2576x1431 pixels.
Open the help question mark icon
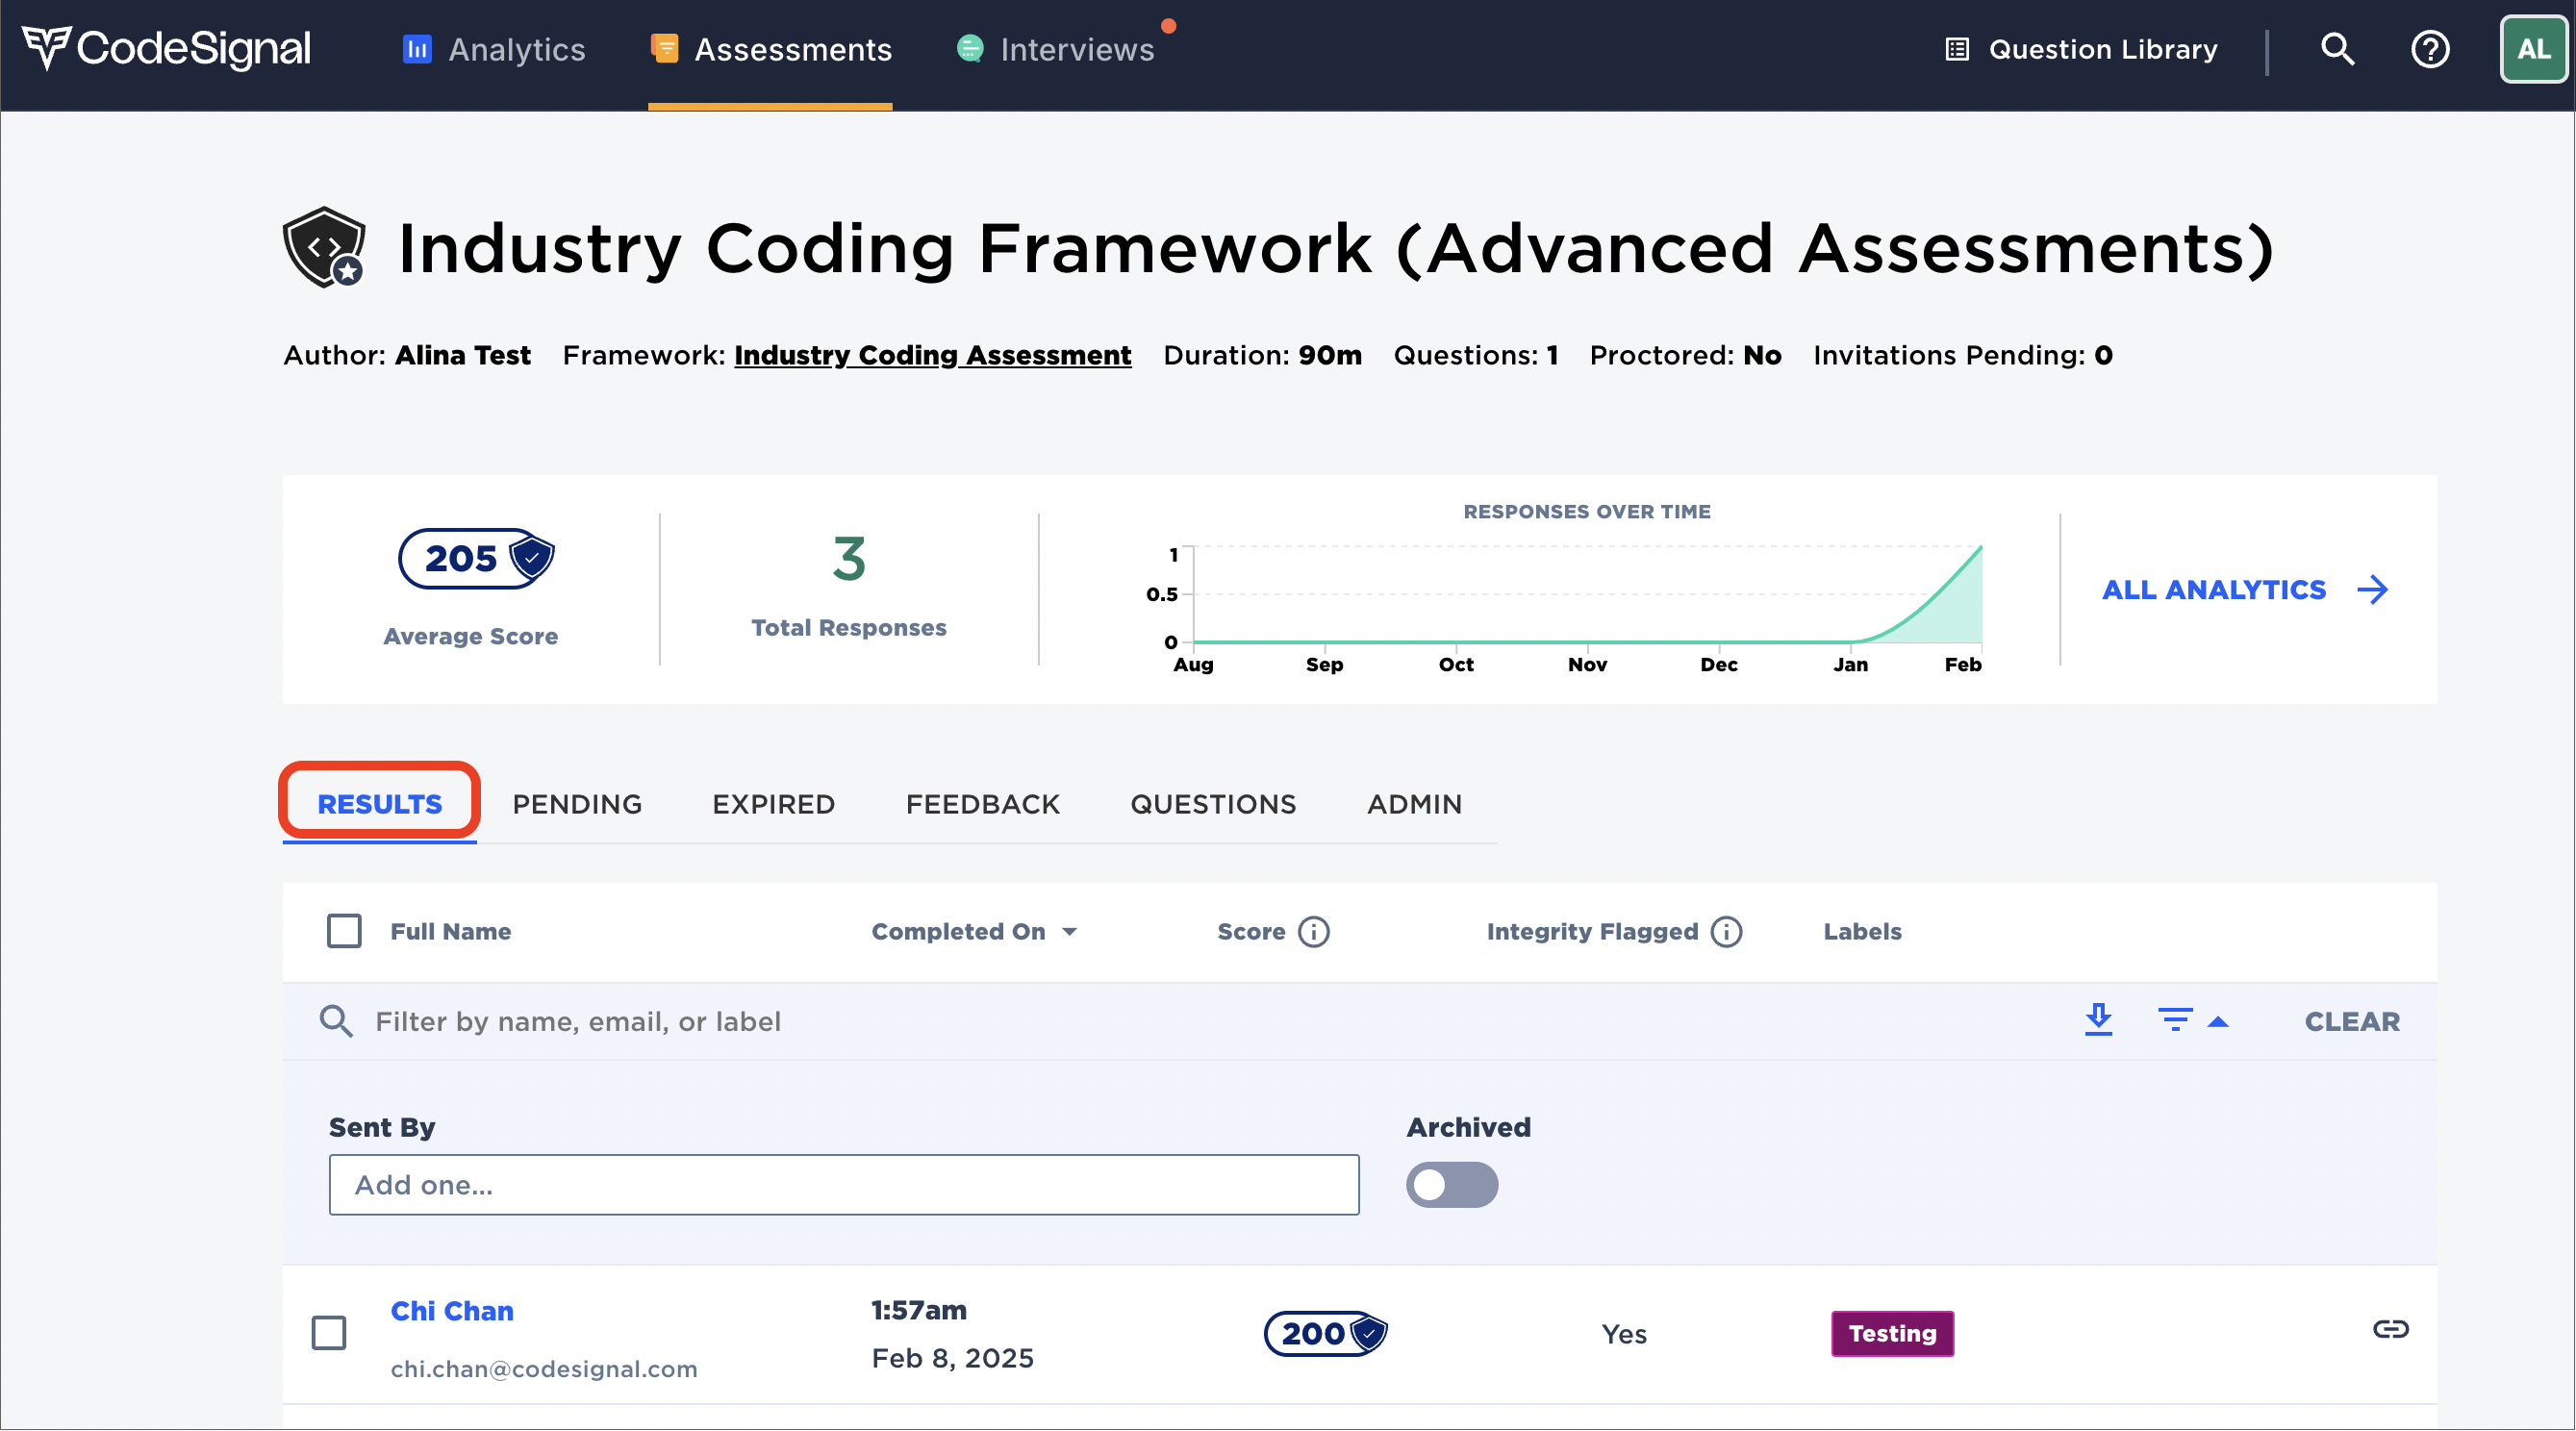click(x=2430, y=49)
